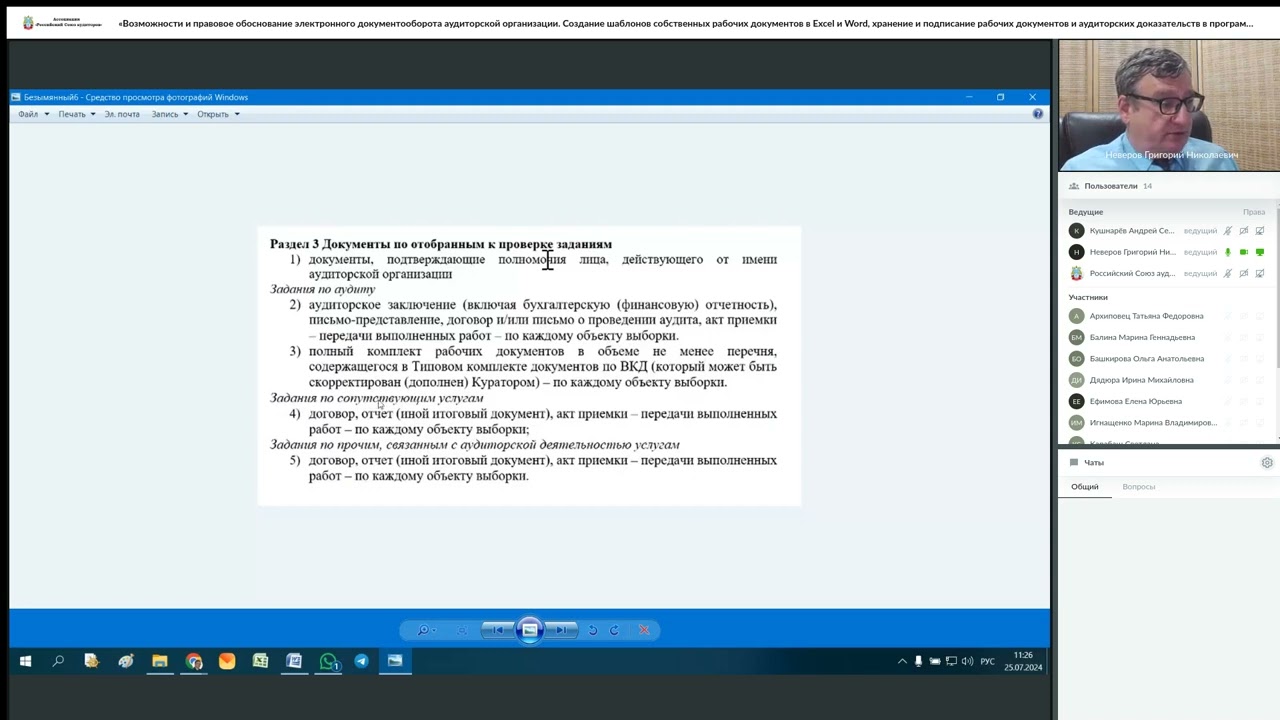Image resolution: width=1280 pixels, height=720 pixels.
Task: Click the Российский Союз аудиторов avatar logo
Action: [1076, 273]
